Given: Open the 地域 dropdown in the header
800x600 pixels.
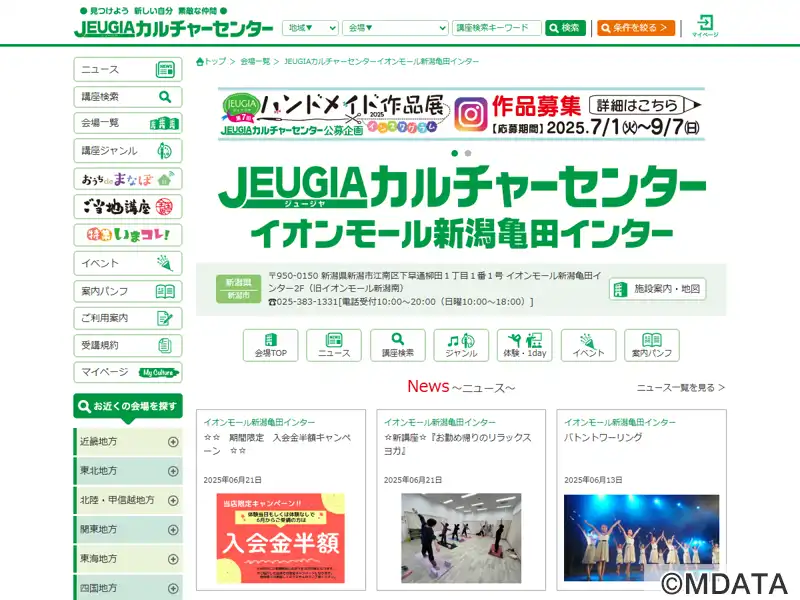Looking at the screenshot, I should click(310, 28).
